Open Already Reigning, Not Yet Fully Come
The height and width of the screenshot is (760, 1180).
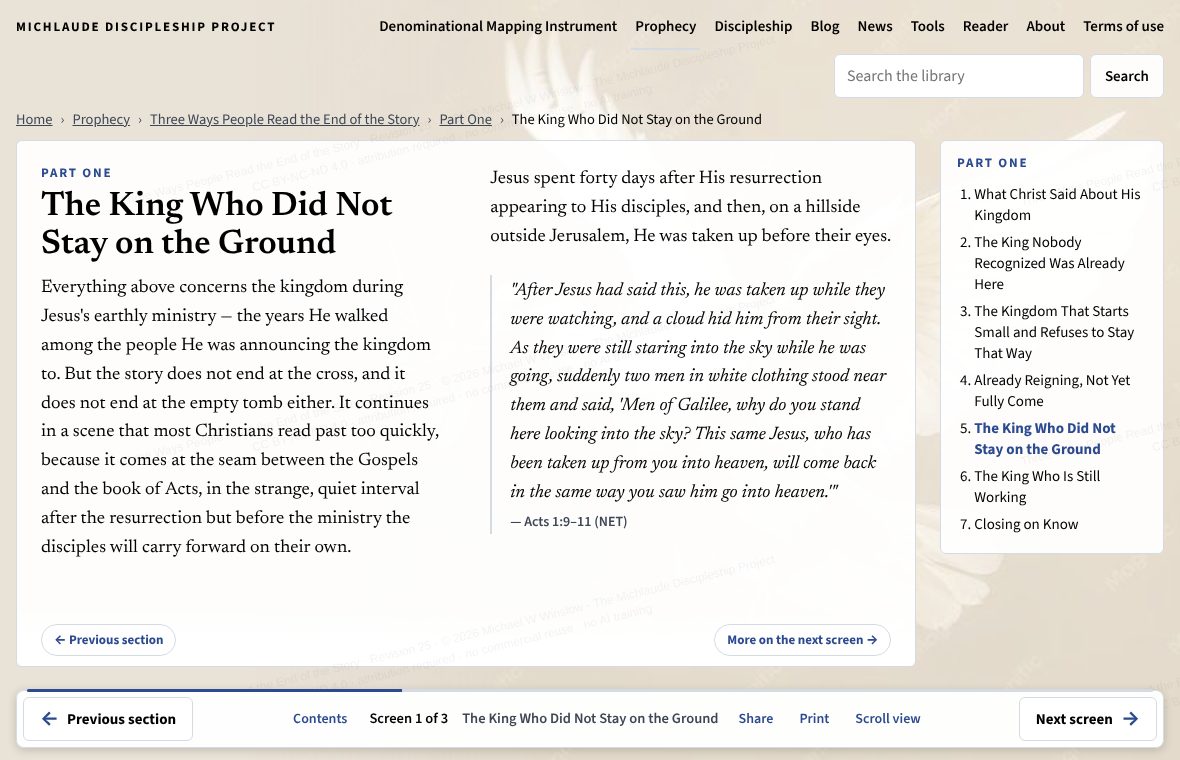click(x=1051, y=391)
